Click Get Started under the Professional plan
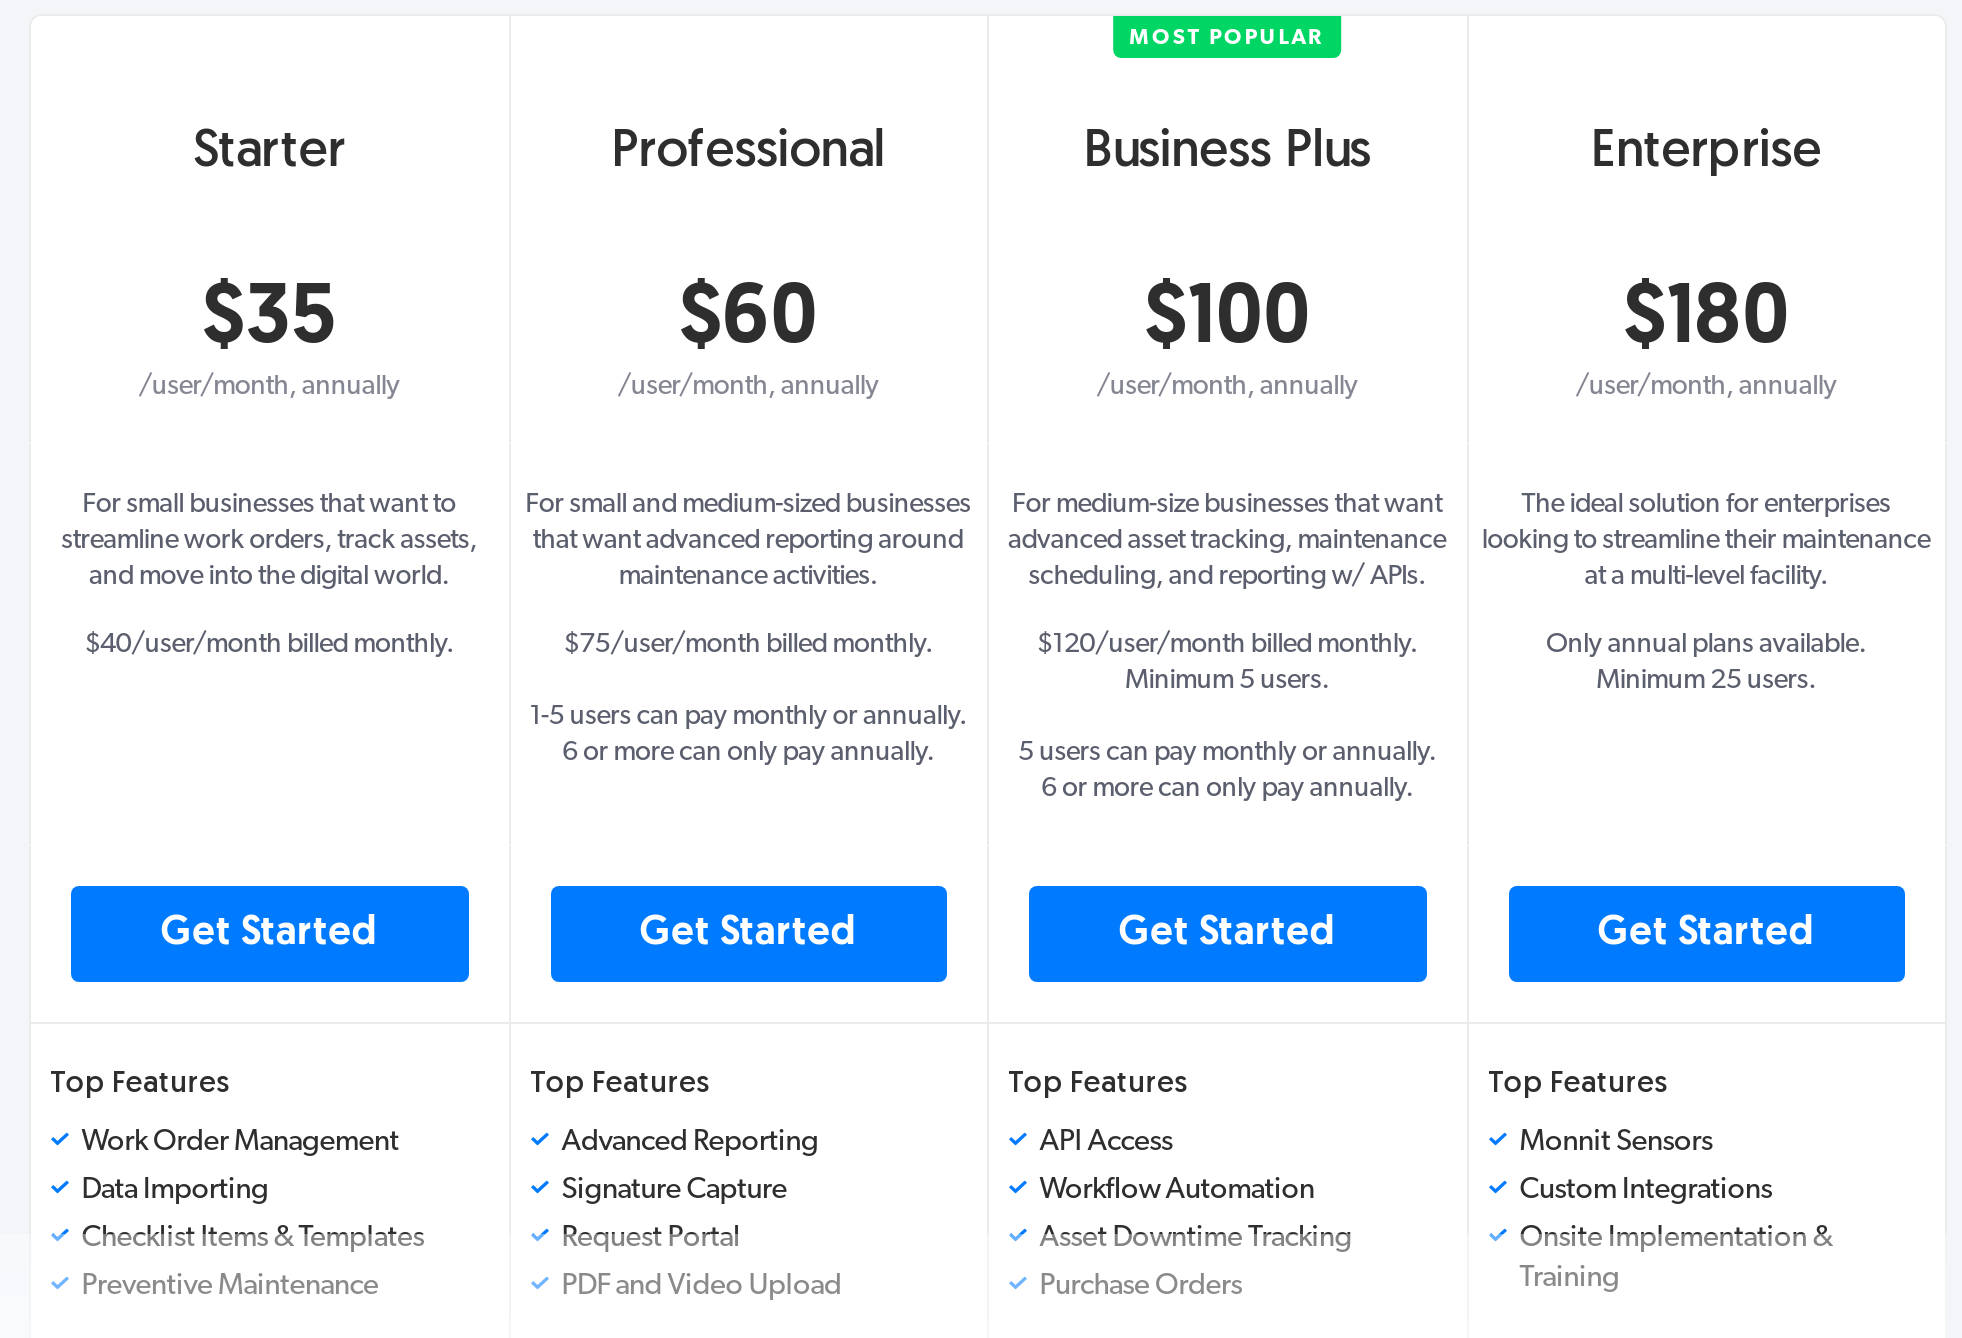 (x=747, y=932)
